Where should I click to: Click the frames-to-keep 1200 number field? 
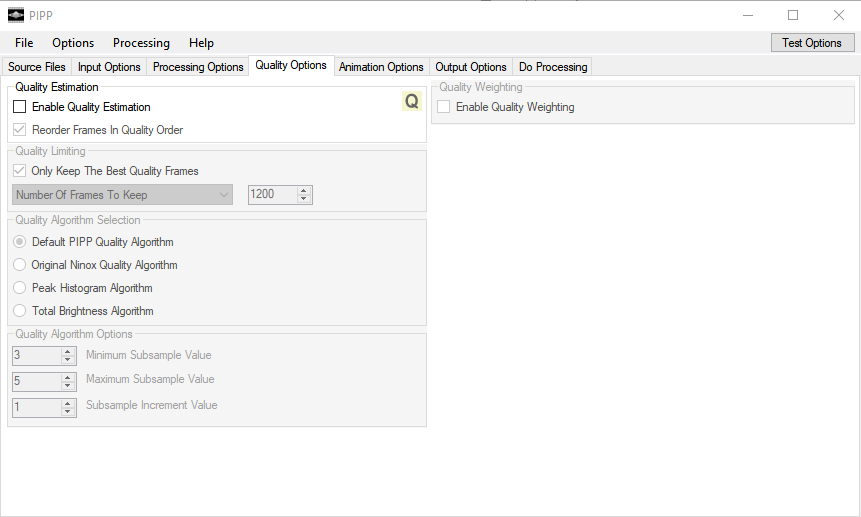[272, 195]
